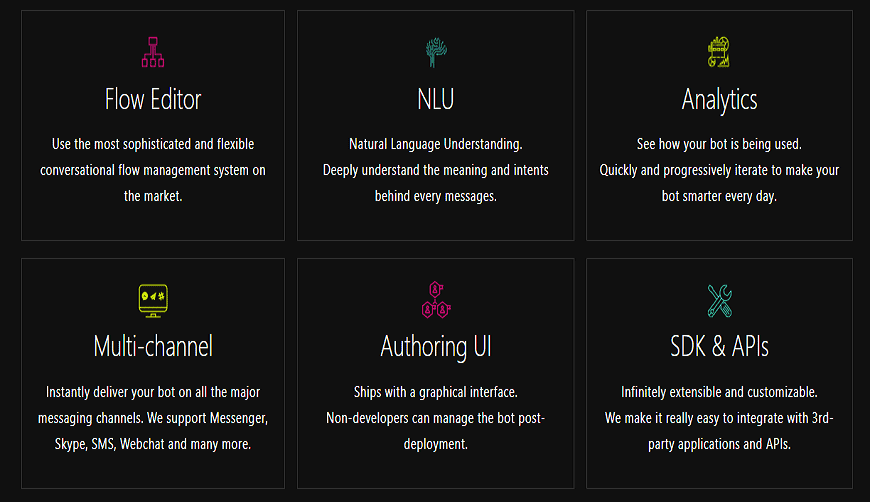Click the Flow Editor description about conversational flow

tap(153, 170)
